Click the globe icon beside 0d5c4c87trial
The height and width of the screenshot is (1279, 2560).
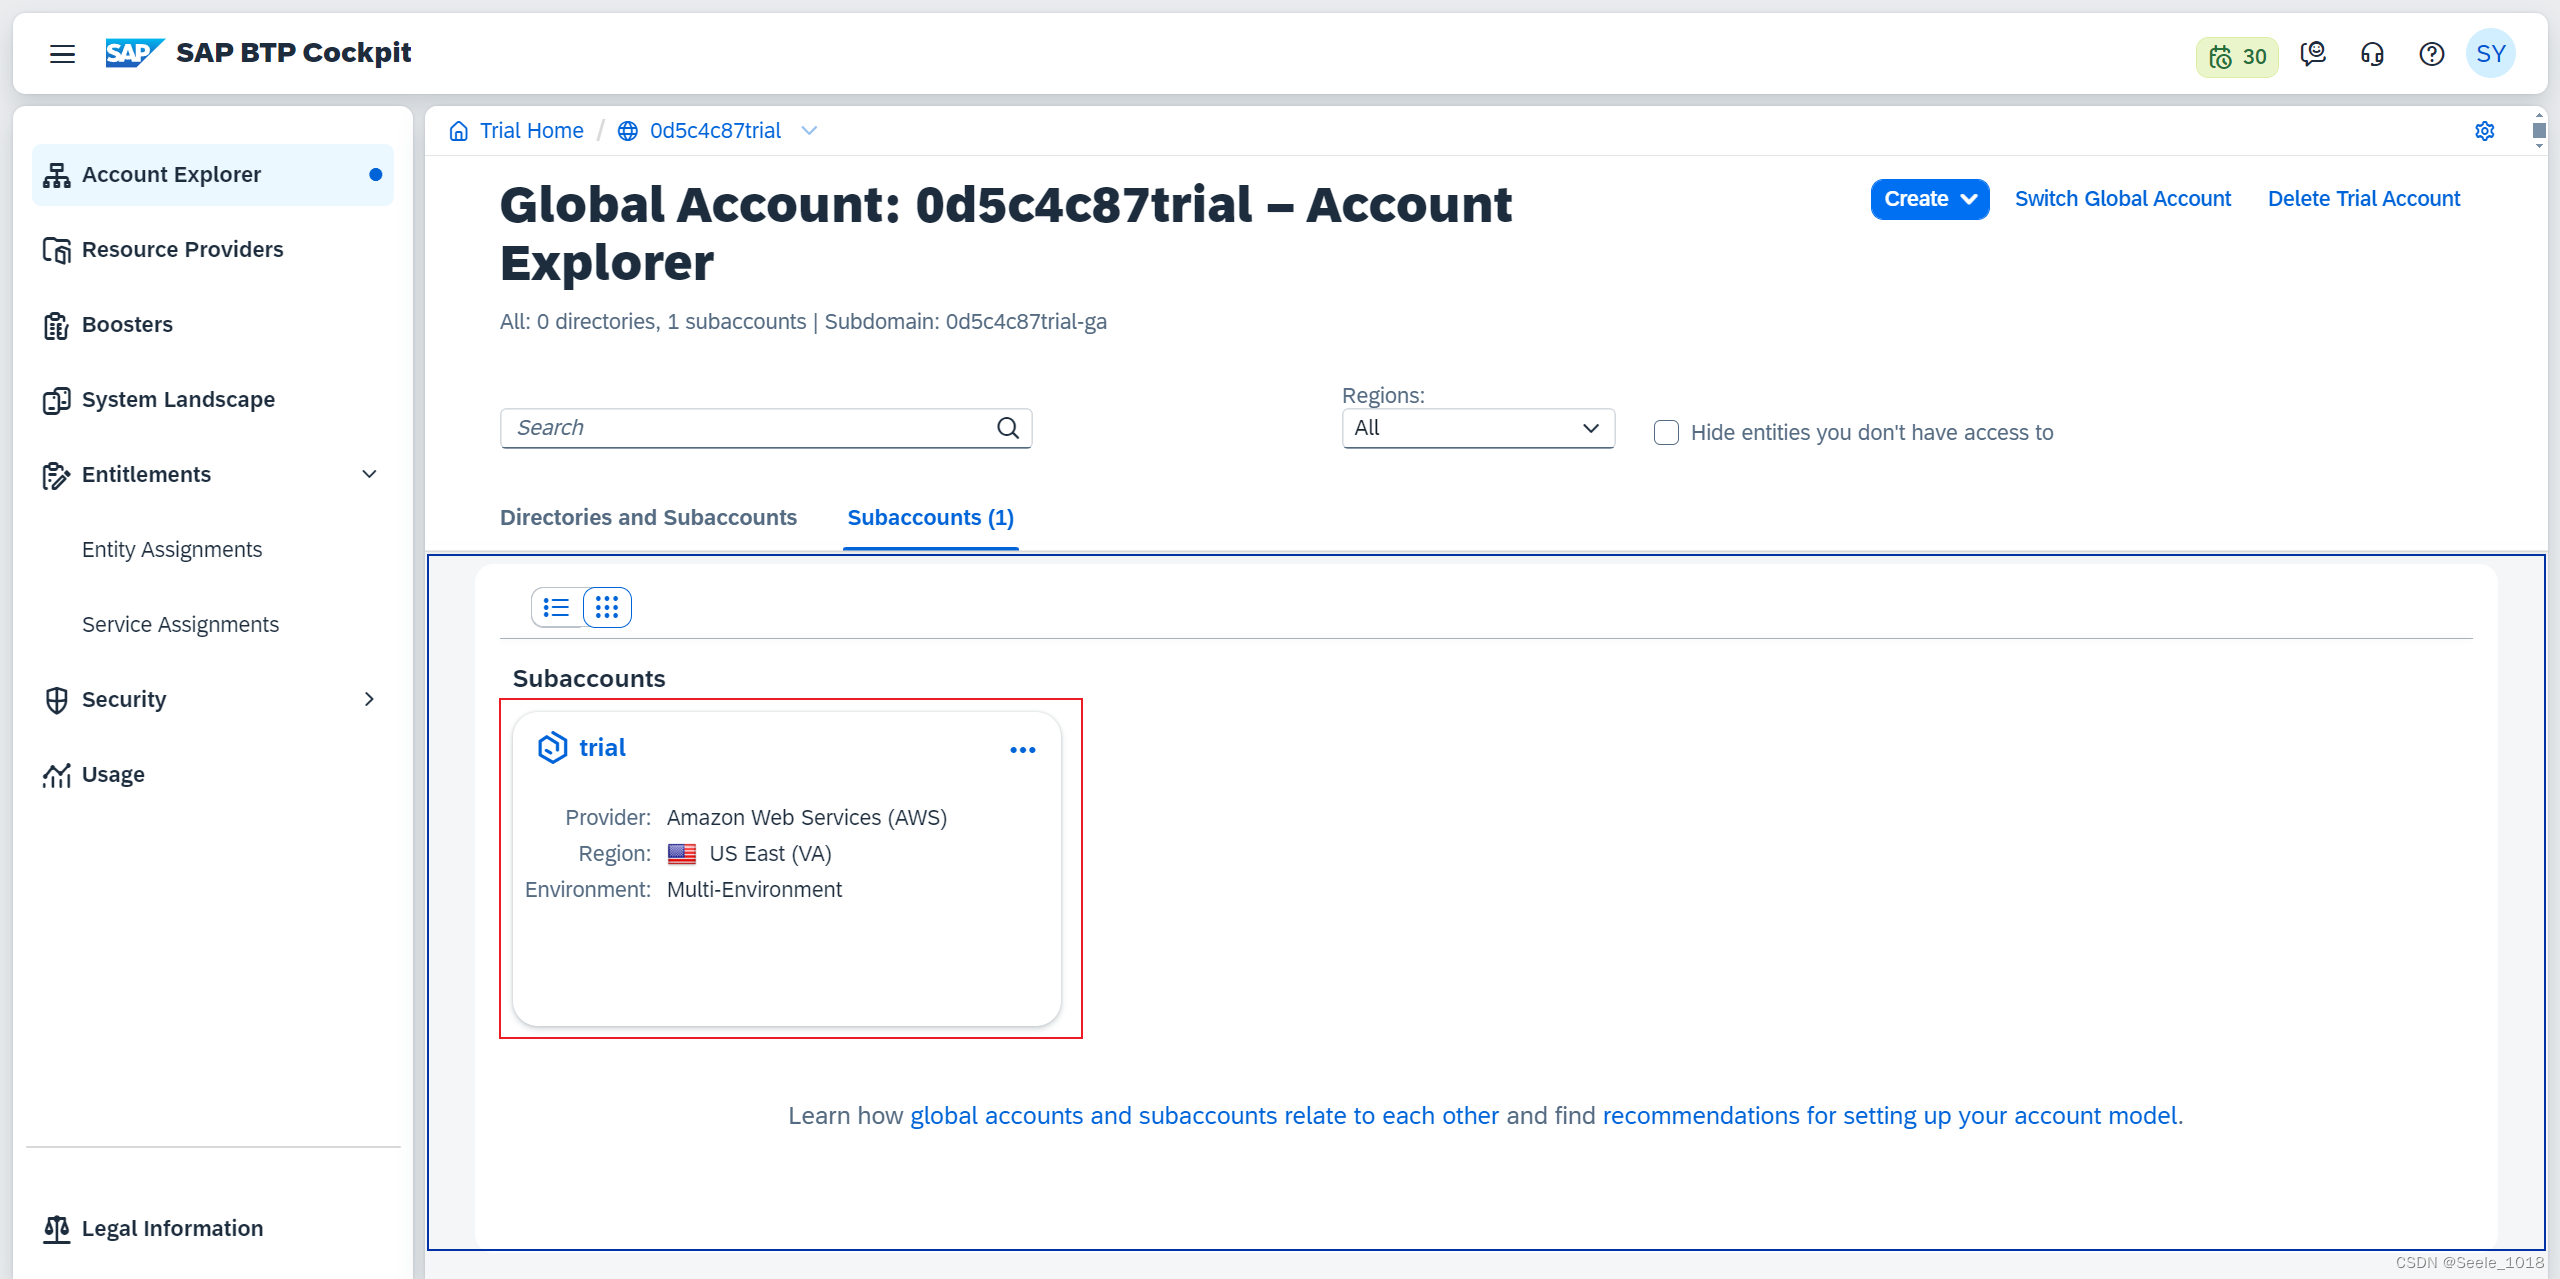pos(628,131)
